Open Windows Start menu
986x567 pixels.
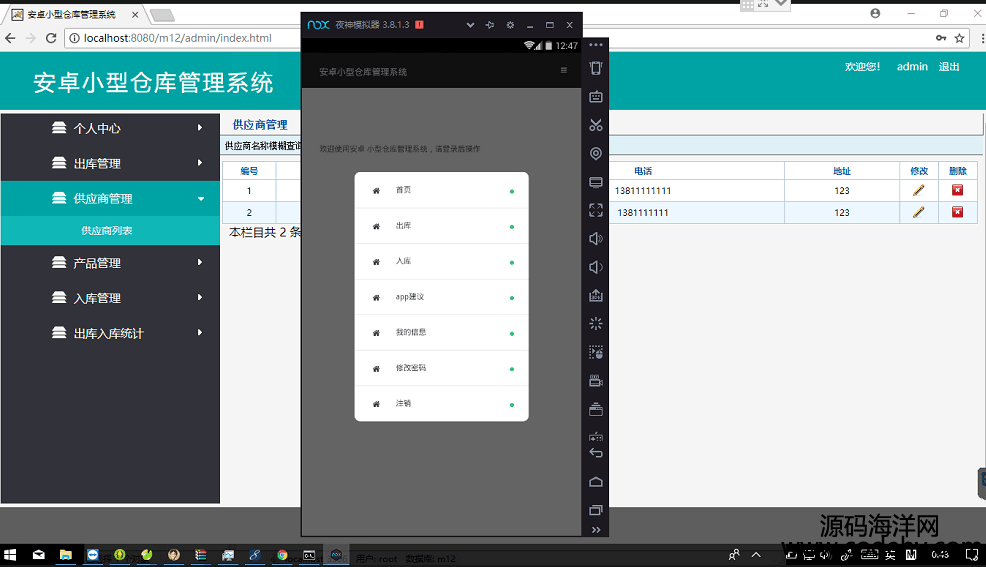coord(10,554)
